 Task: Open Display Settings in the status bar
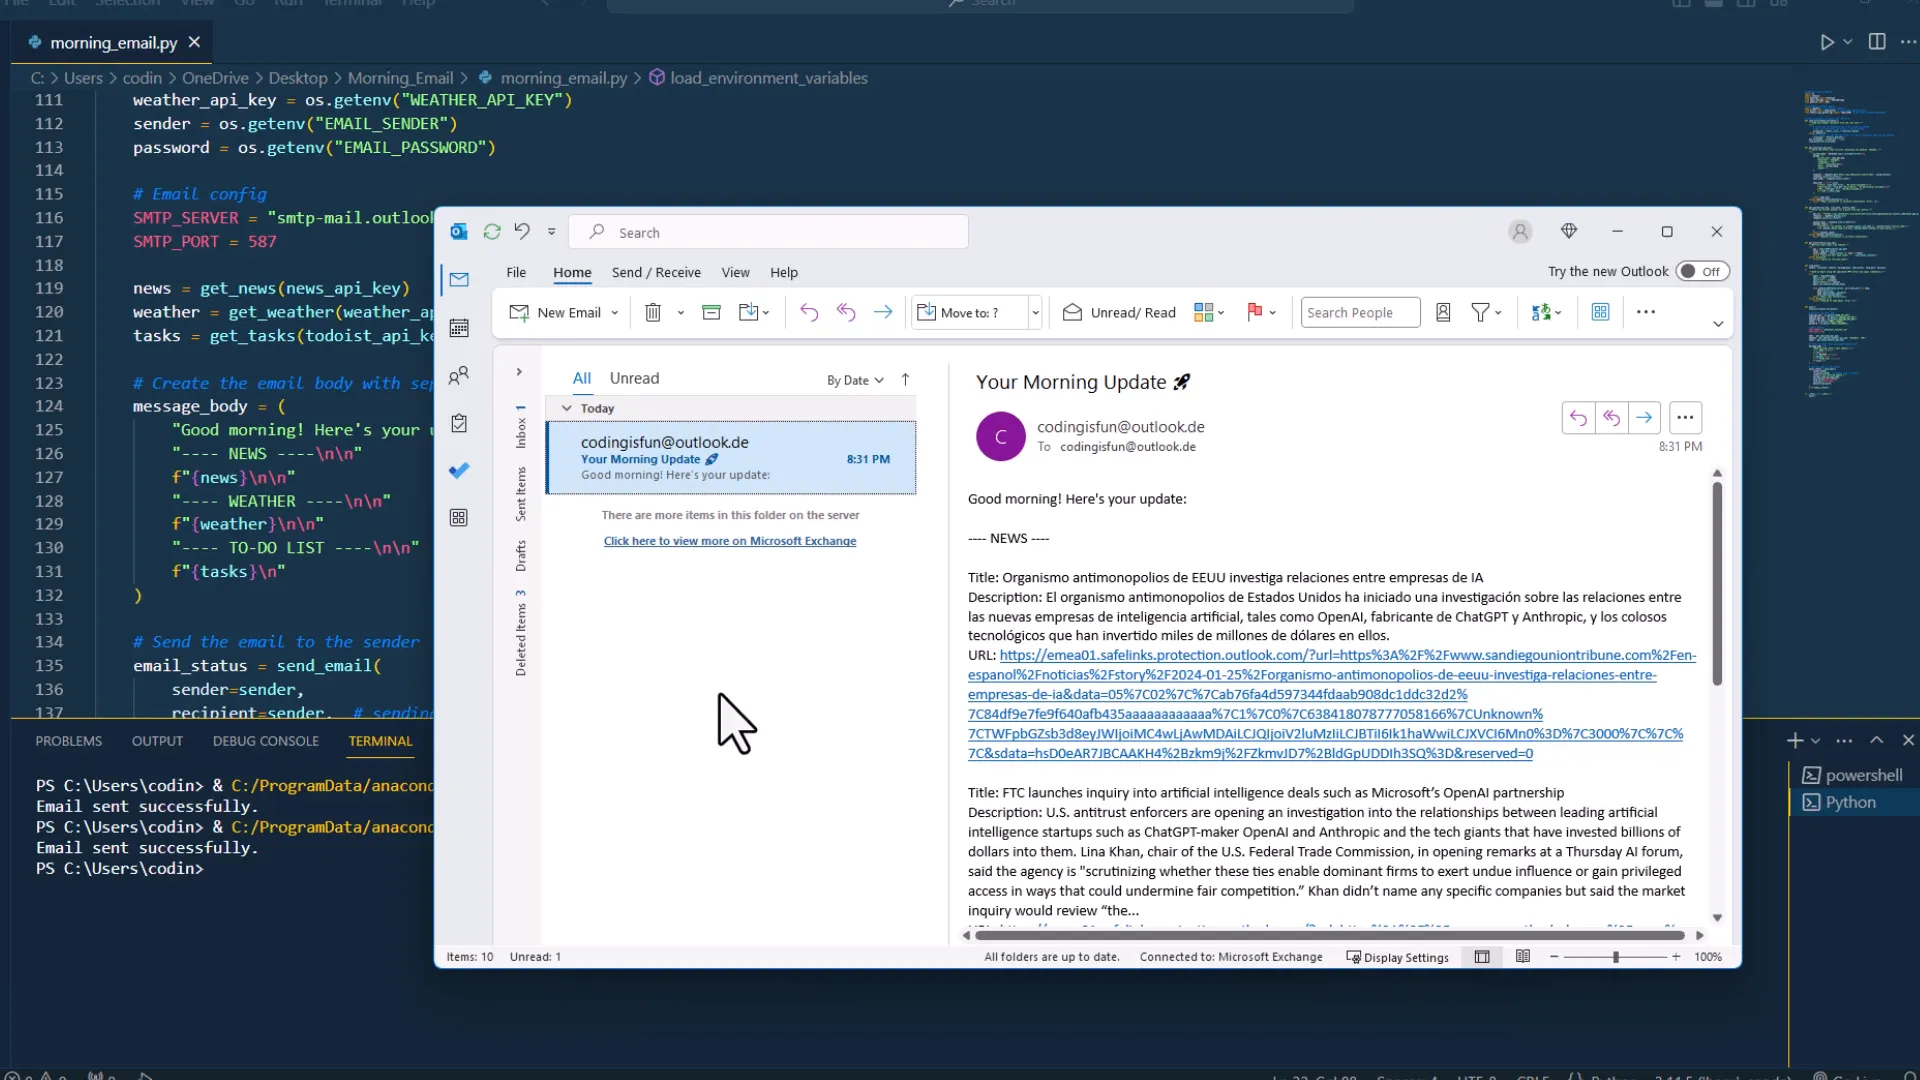(x=1397, y=957)
